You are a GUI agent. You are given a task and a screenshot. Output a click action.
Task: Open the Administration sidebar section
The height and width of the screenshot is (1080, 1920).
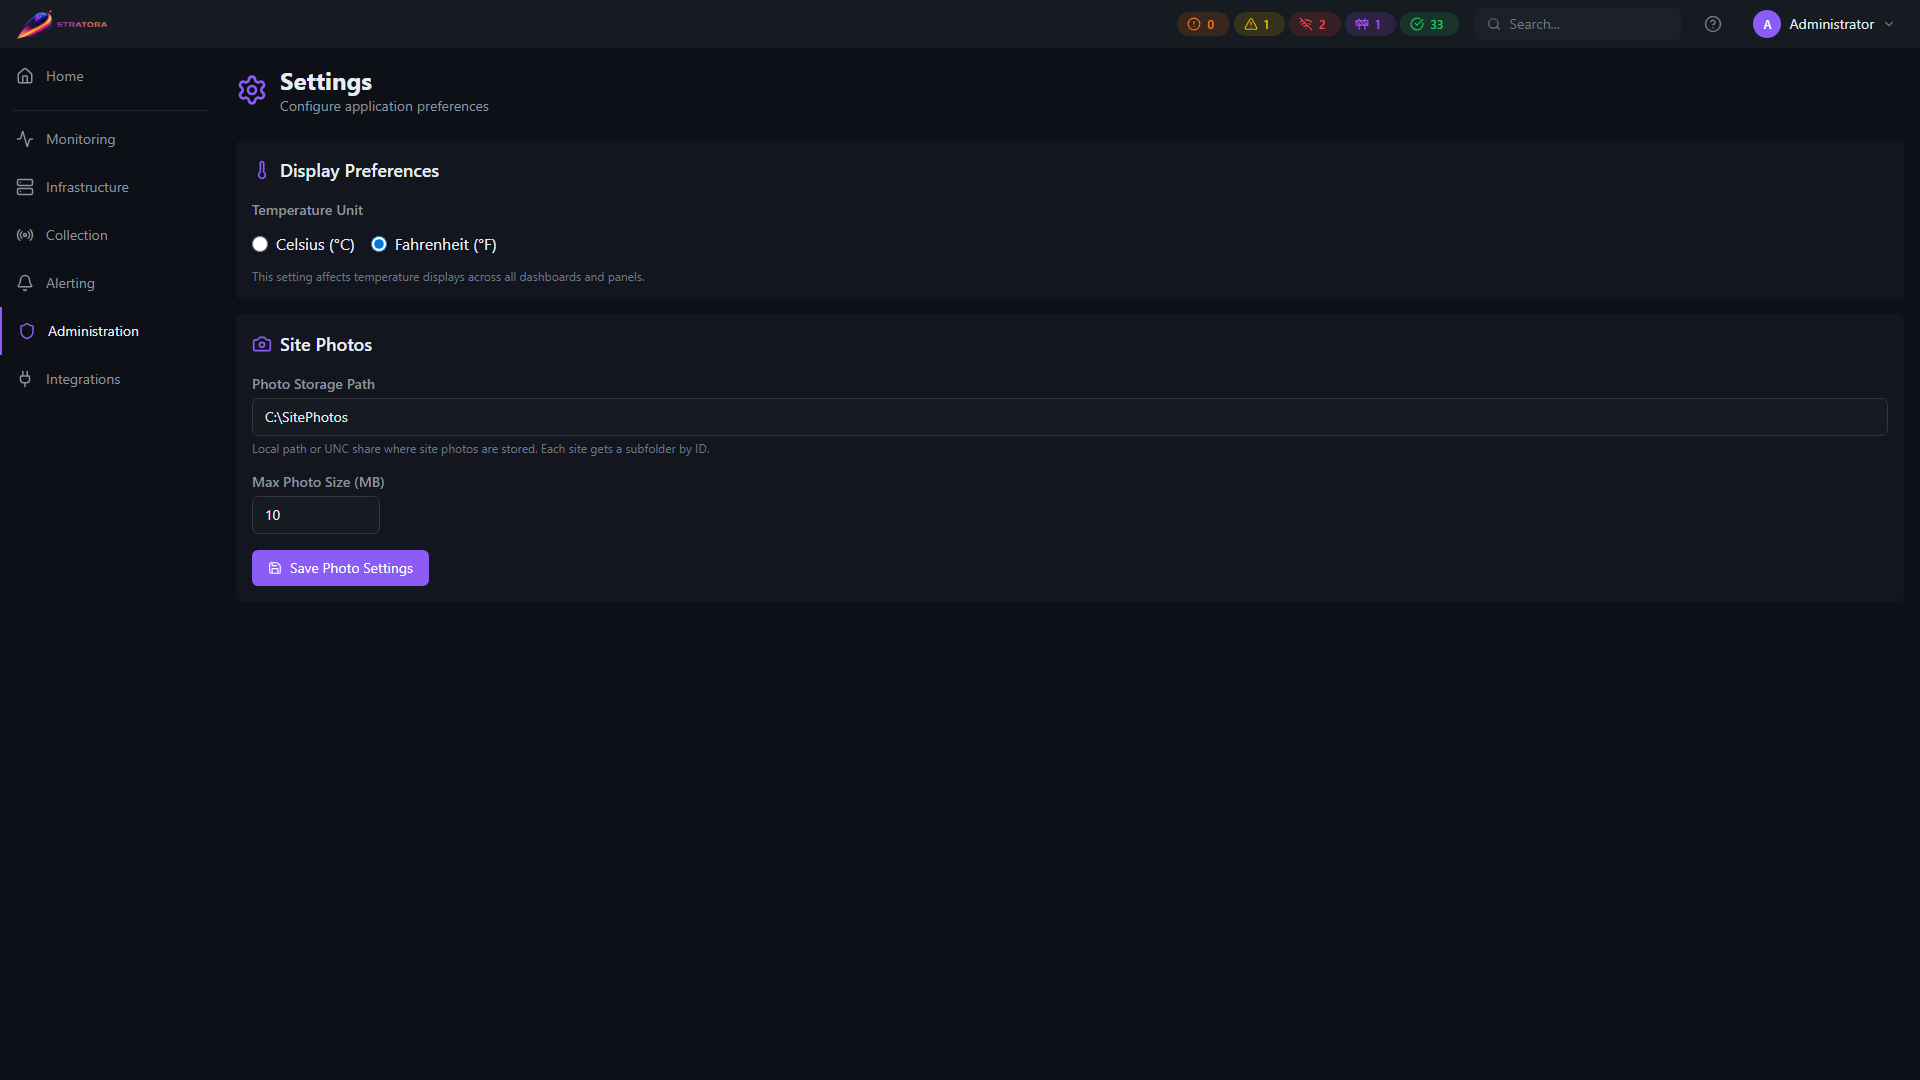tap(110, 331)
